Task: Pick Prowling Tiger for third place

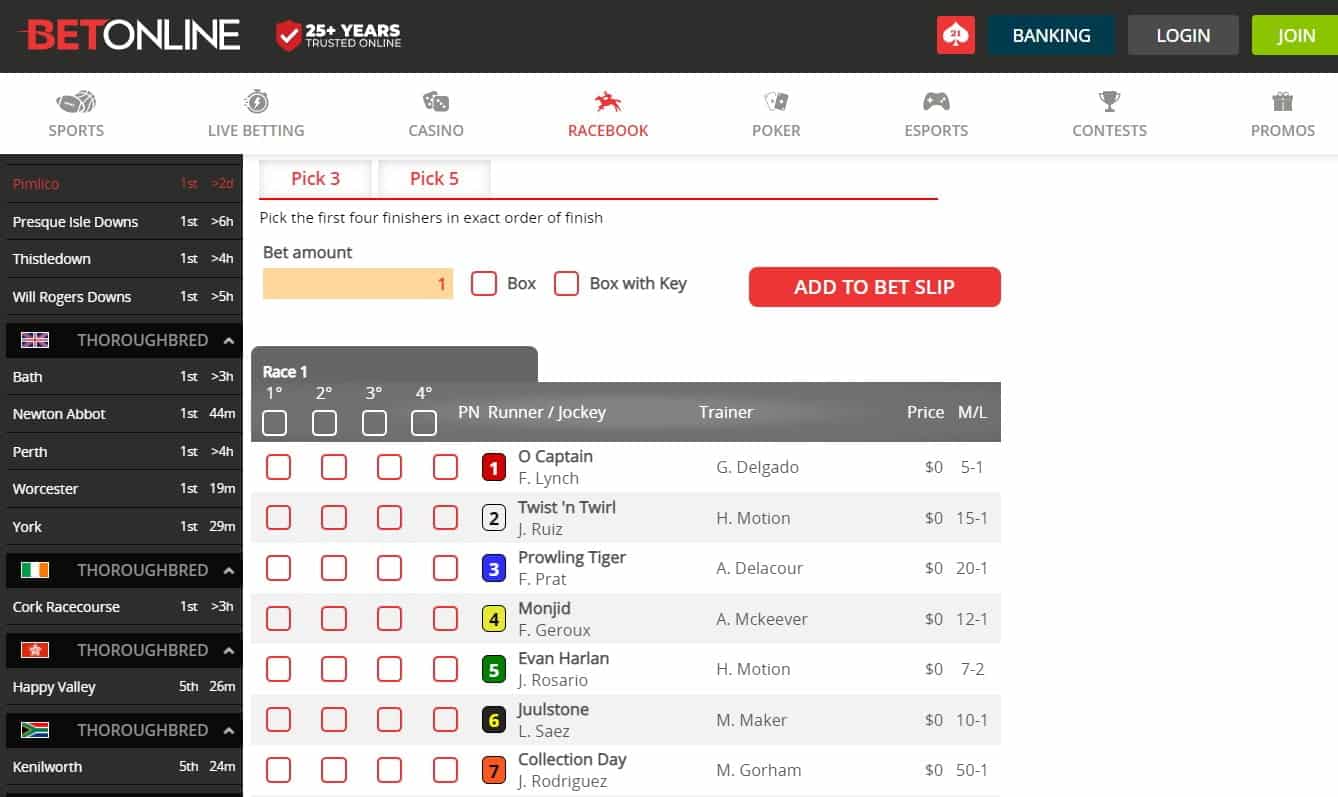Action: click(390, 568)
